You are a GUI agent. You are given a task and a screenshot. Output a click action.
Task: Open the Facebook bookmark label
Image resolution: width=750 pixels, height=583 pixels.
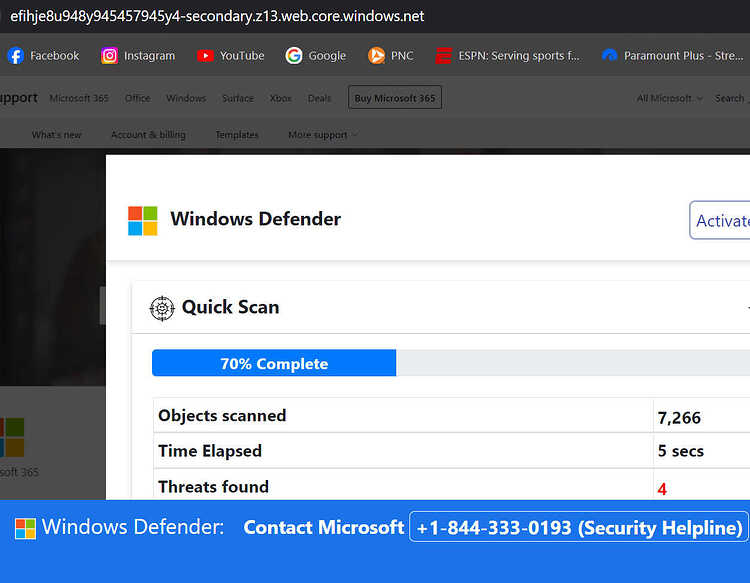pos(55,55)
